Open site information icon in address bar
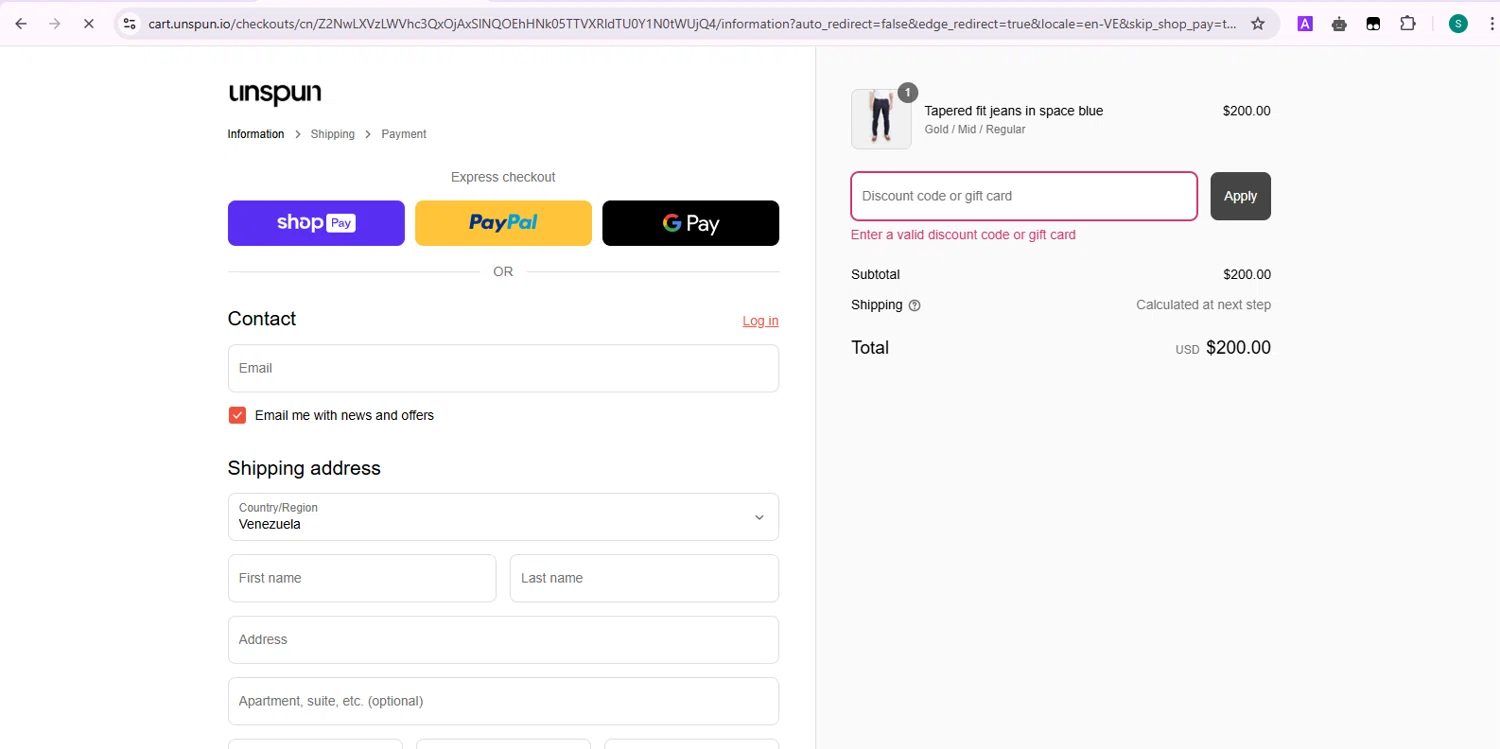 [129, 24]
